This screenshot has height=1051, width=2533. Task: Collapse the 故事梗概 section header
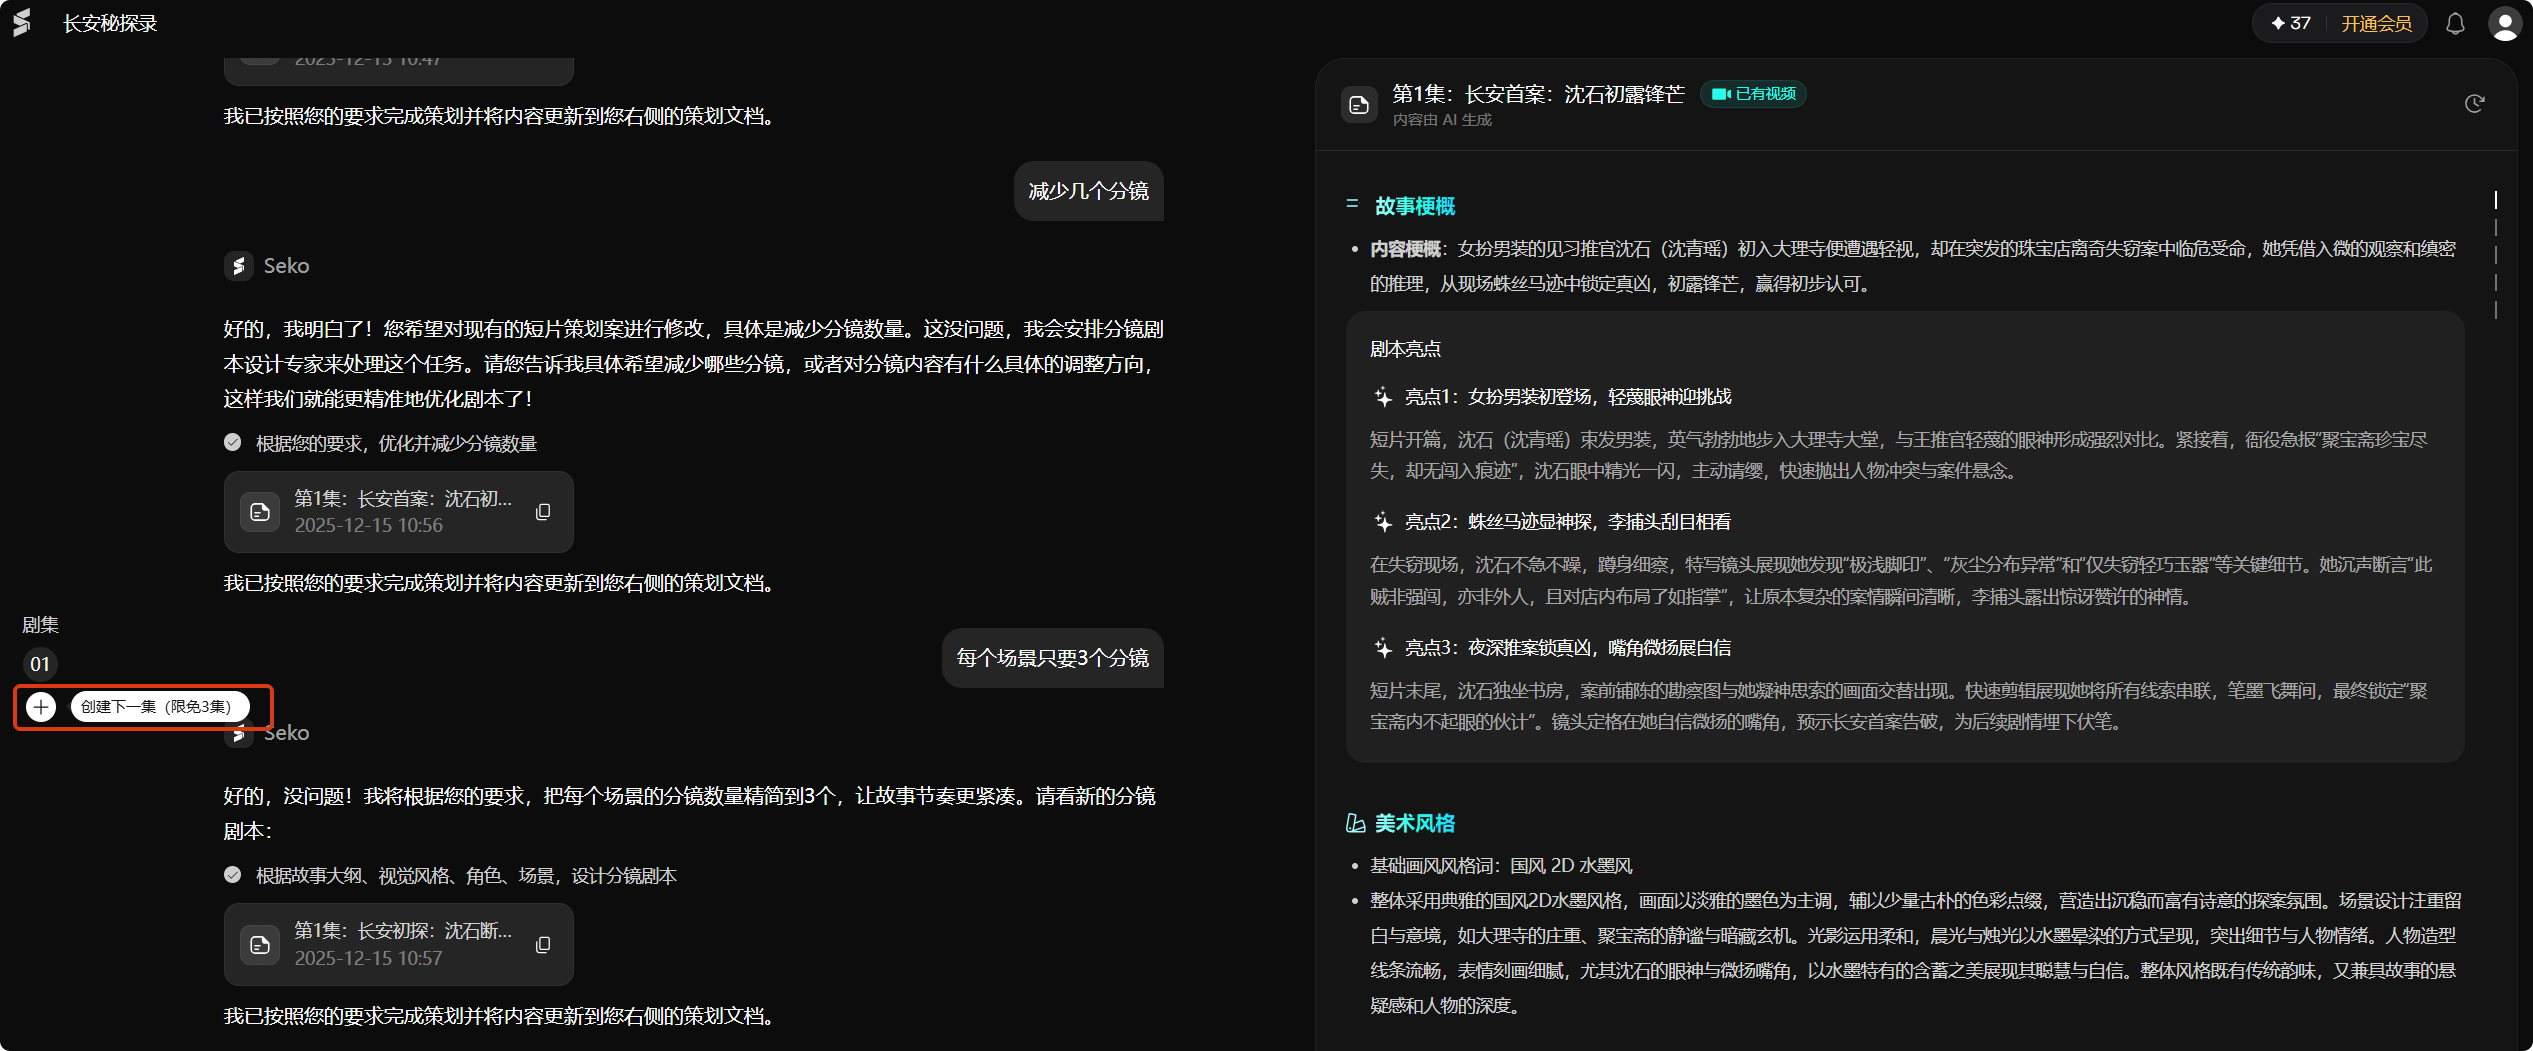pos(1414,206)
